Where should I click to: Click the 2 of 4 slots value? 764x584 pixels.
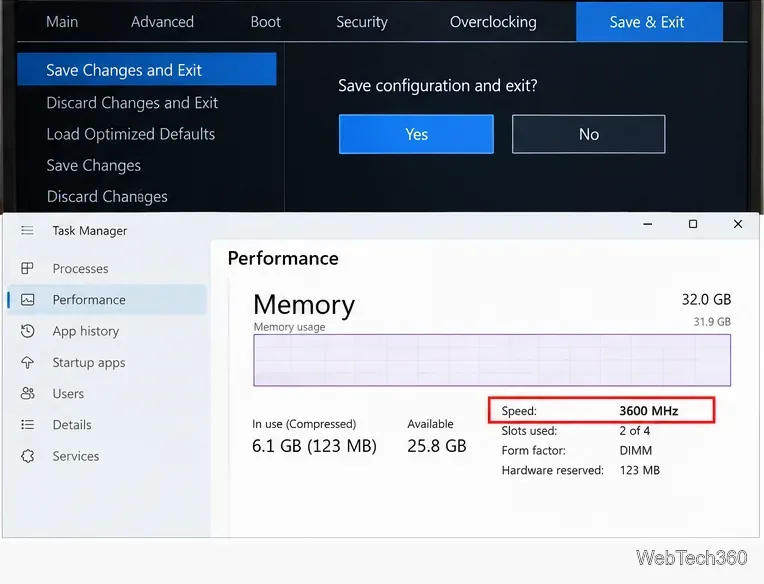coord(634,431)
